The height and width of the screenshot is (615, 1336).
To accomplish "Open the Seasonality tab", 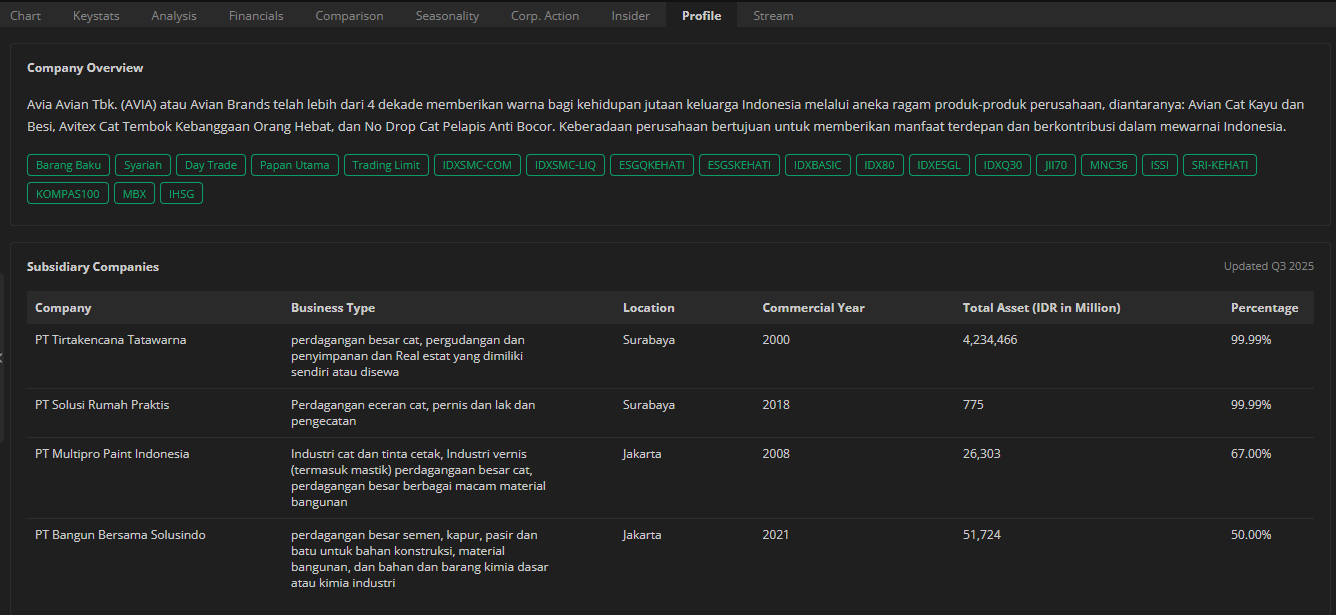I will pyautogui.click(x=447, y=15).
